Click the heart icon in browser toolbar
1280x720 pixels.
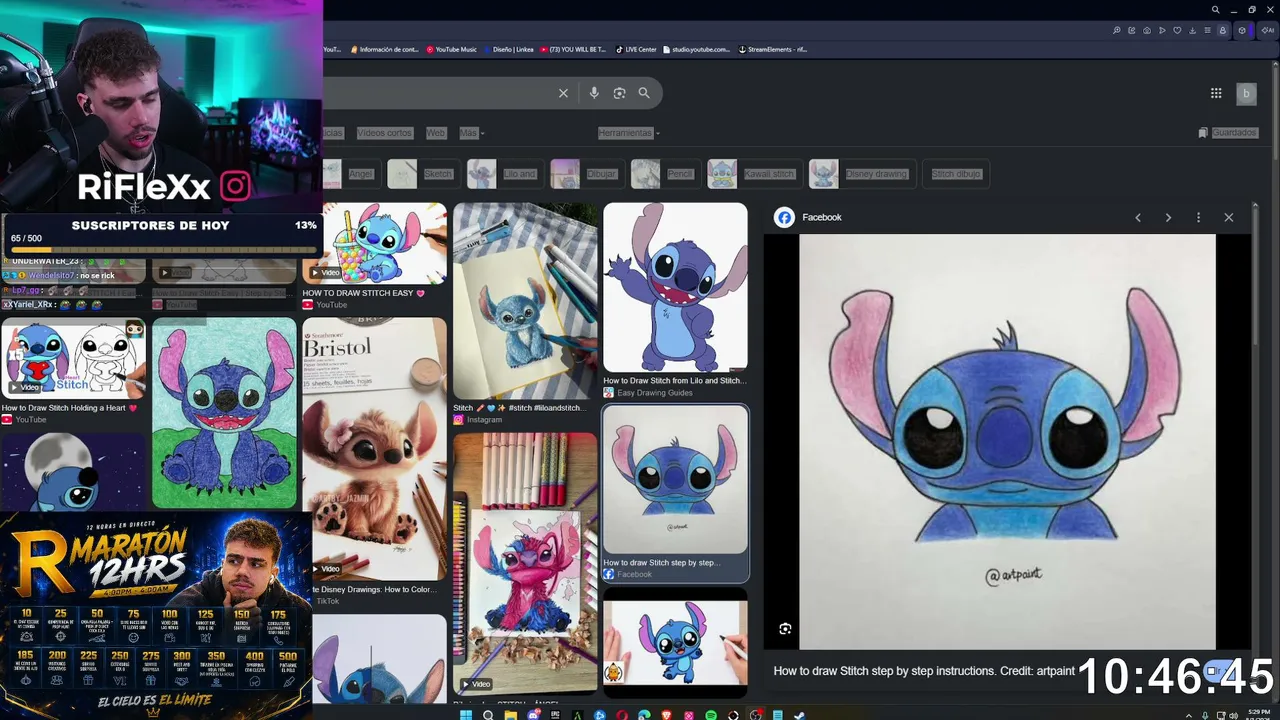1177,30
